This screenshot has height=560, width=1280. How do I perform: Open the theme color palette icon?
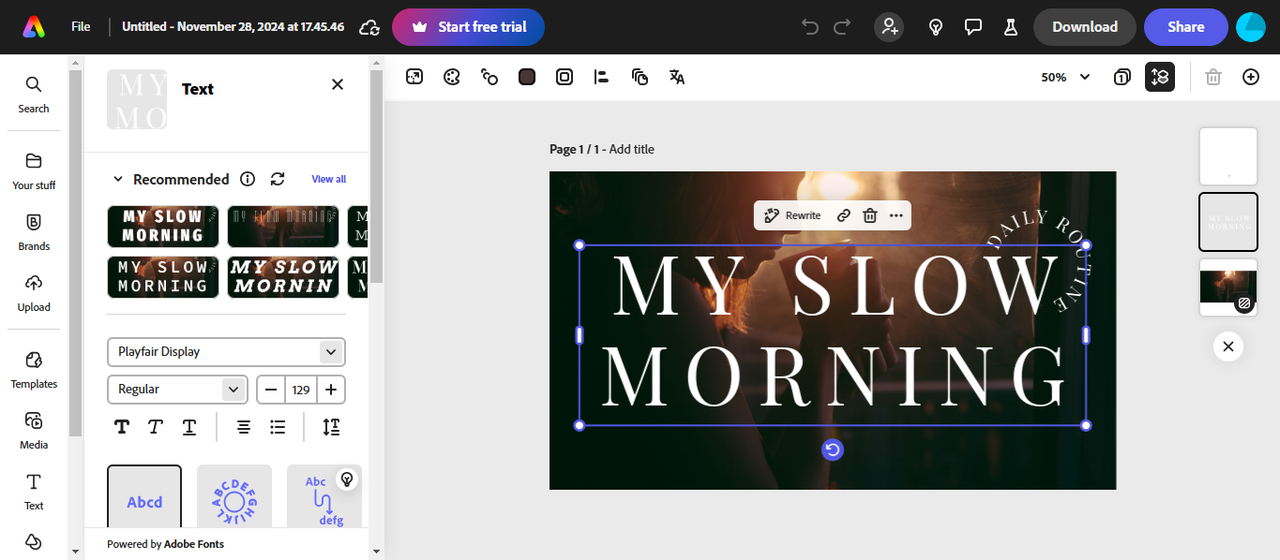tap(452, 77)
